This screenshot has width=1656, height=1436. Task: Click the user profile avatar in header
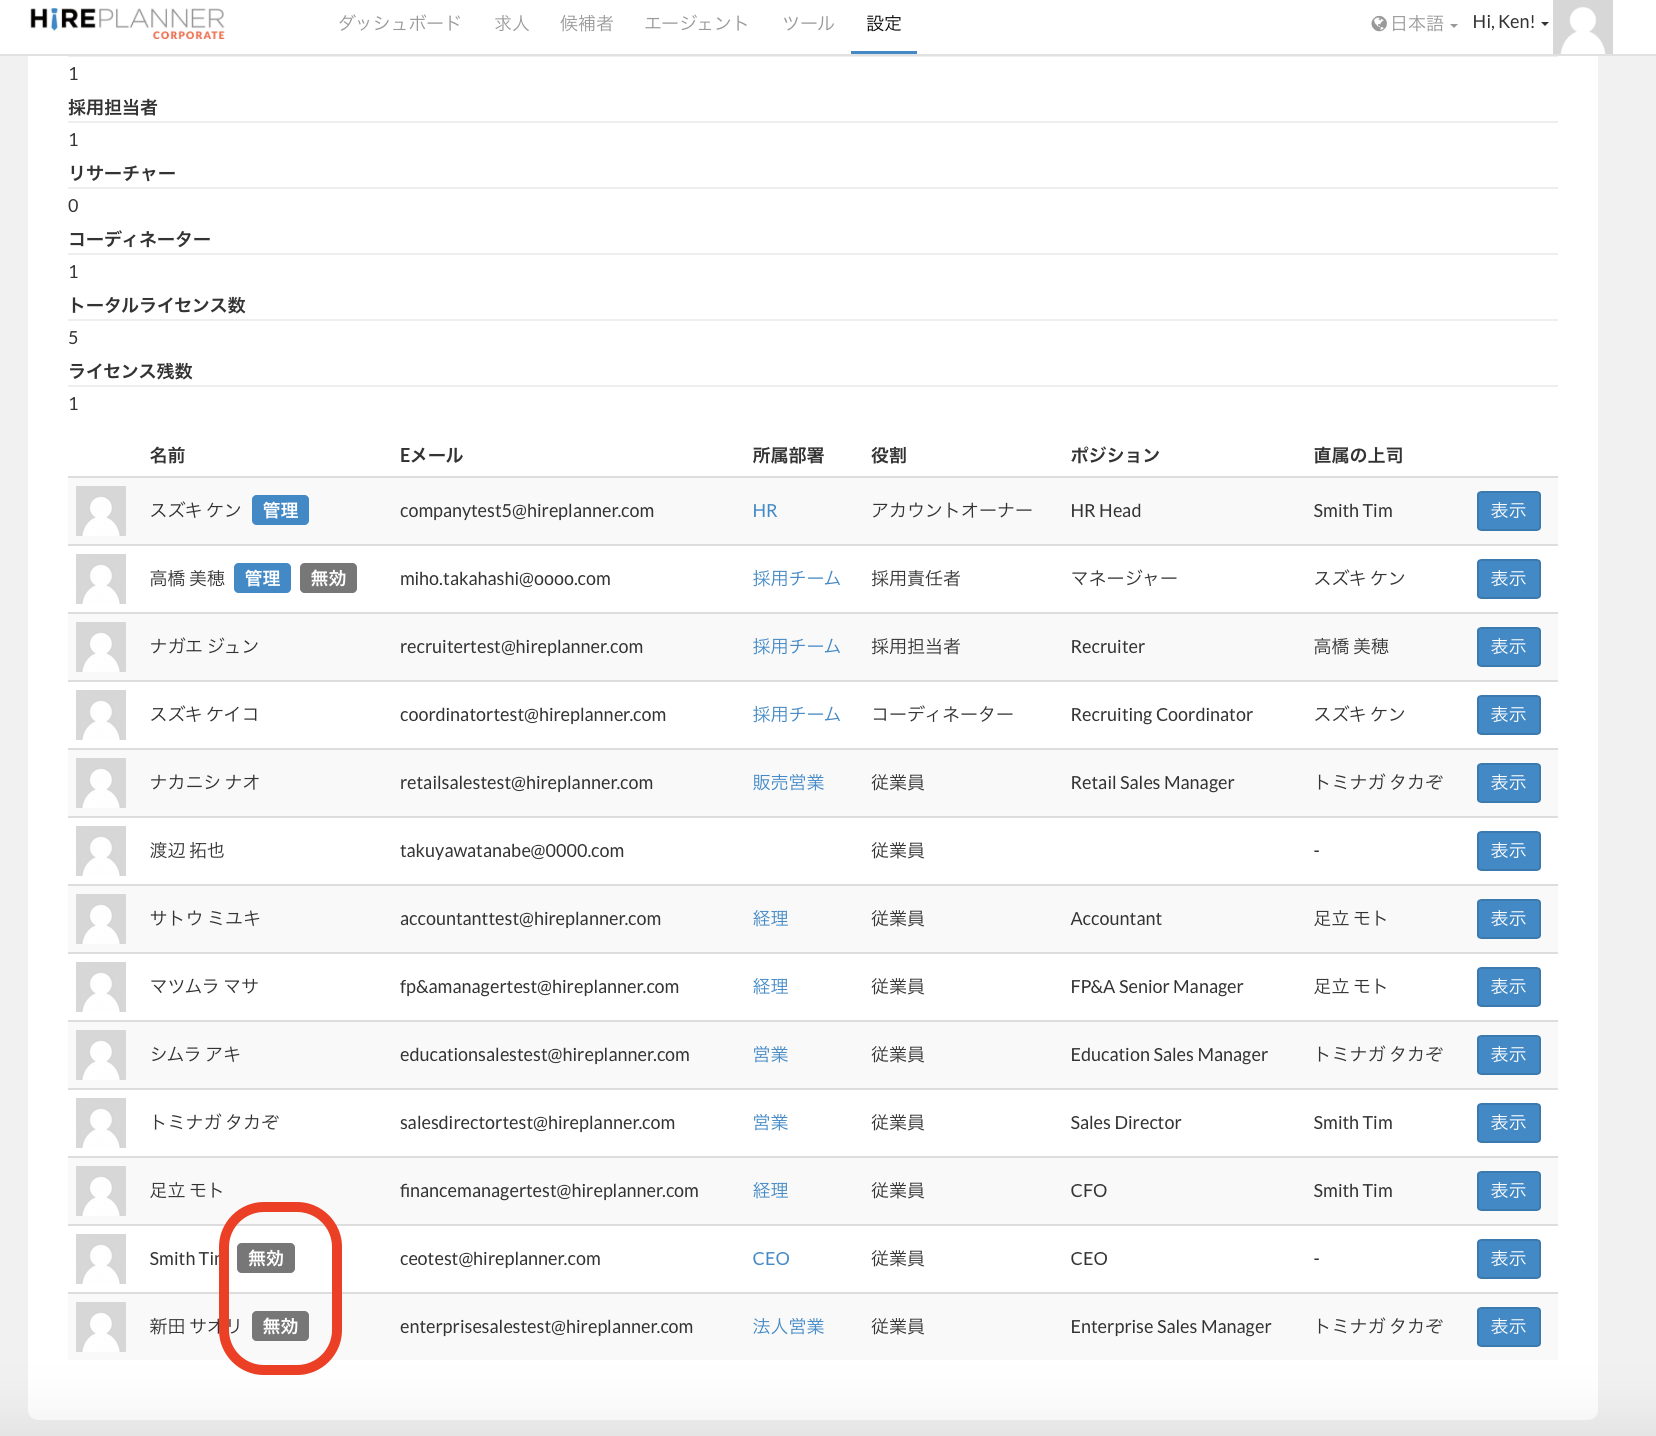tap(1582, 27)
